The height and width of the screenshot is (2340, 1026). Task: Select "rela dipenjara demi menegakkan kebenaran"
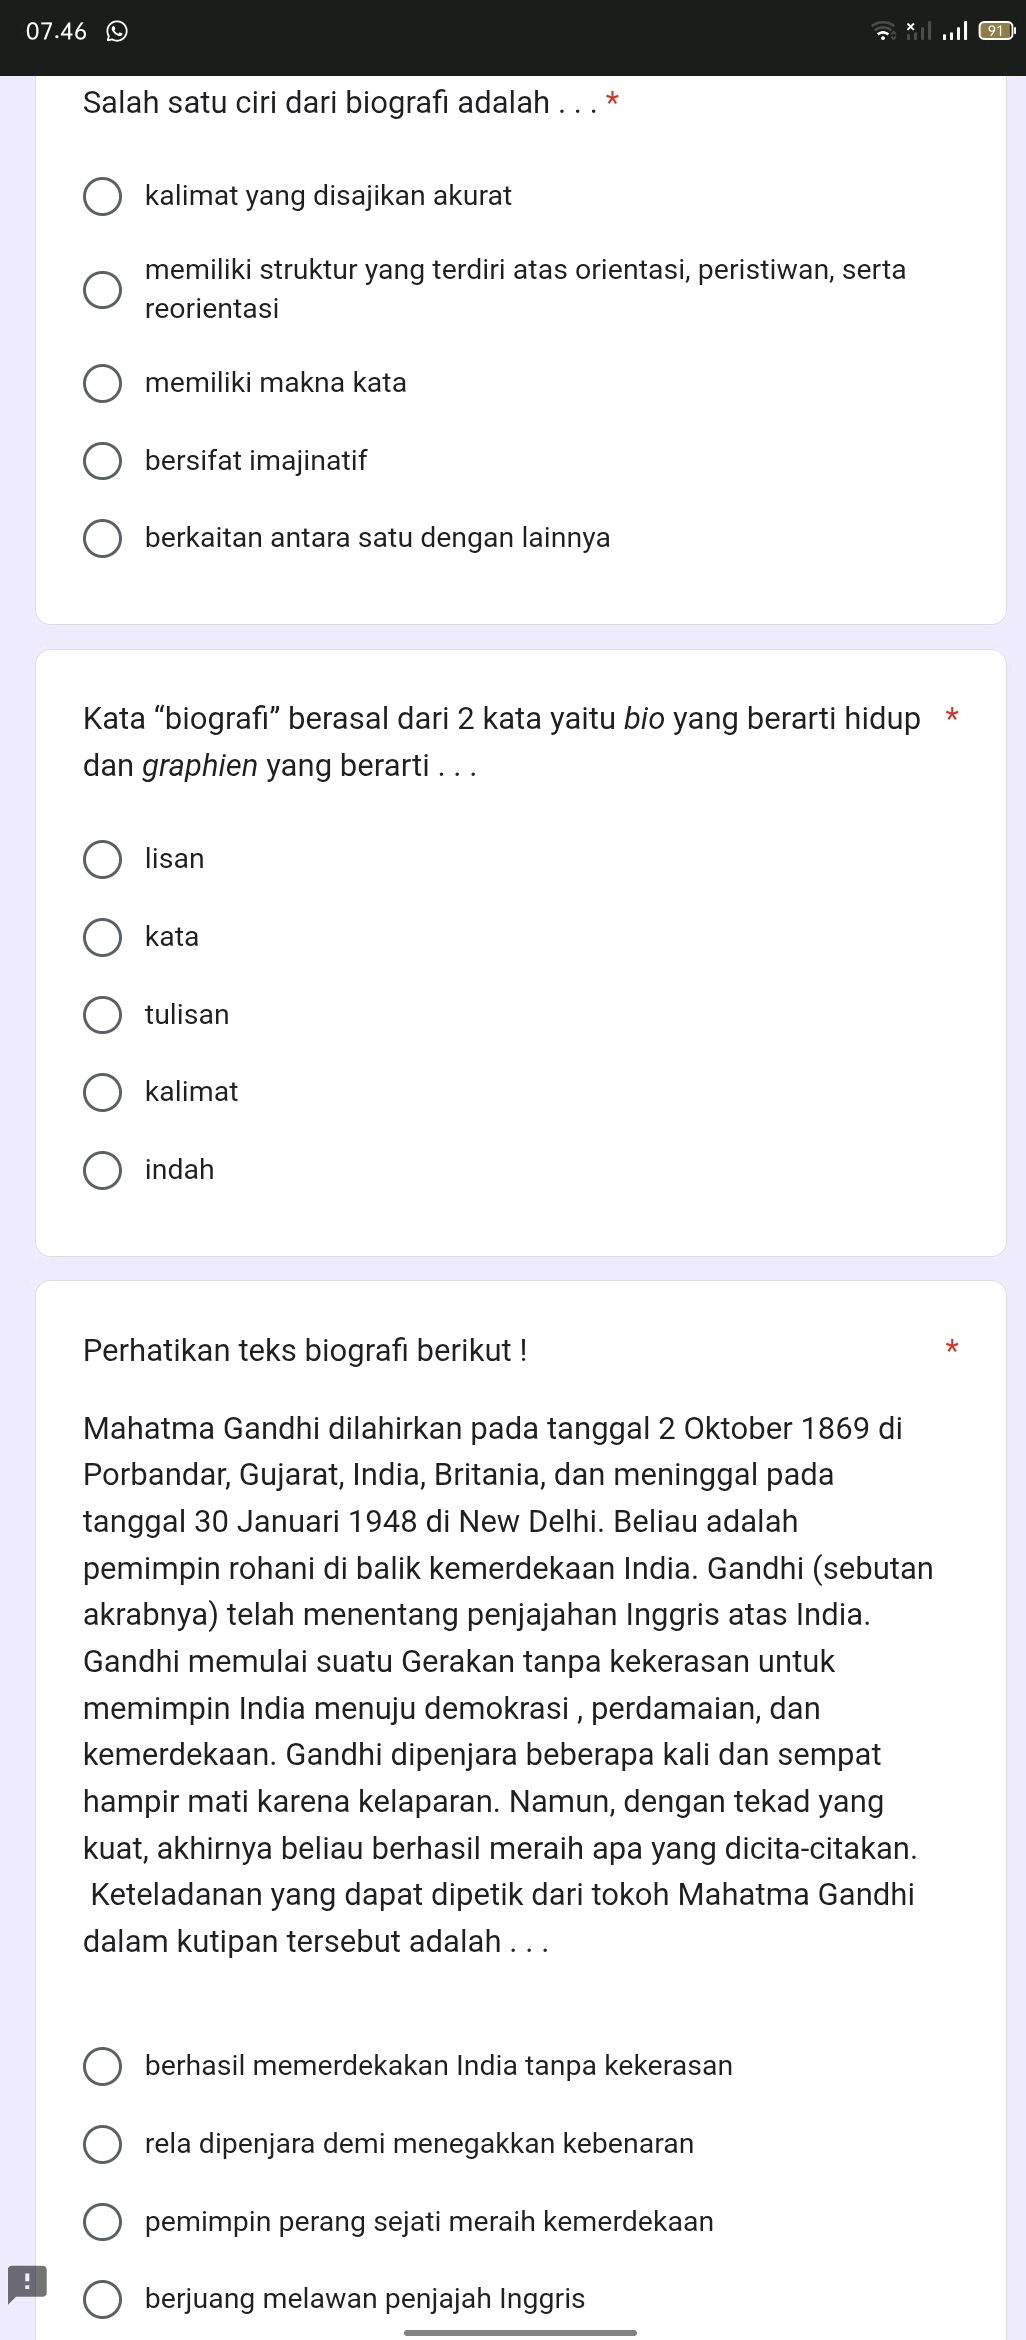point(103,2145)
